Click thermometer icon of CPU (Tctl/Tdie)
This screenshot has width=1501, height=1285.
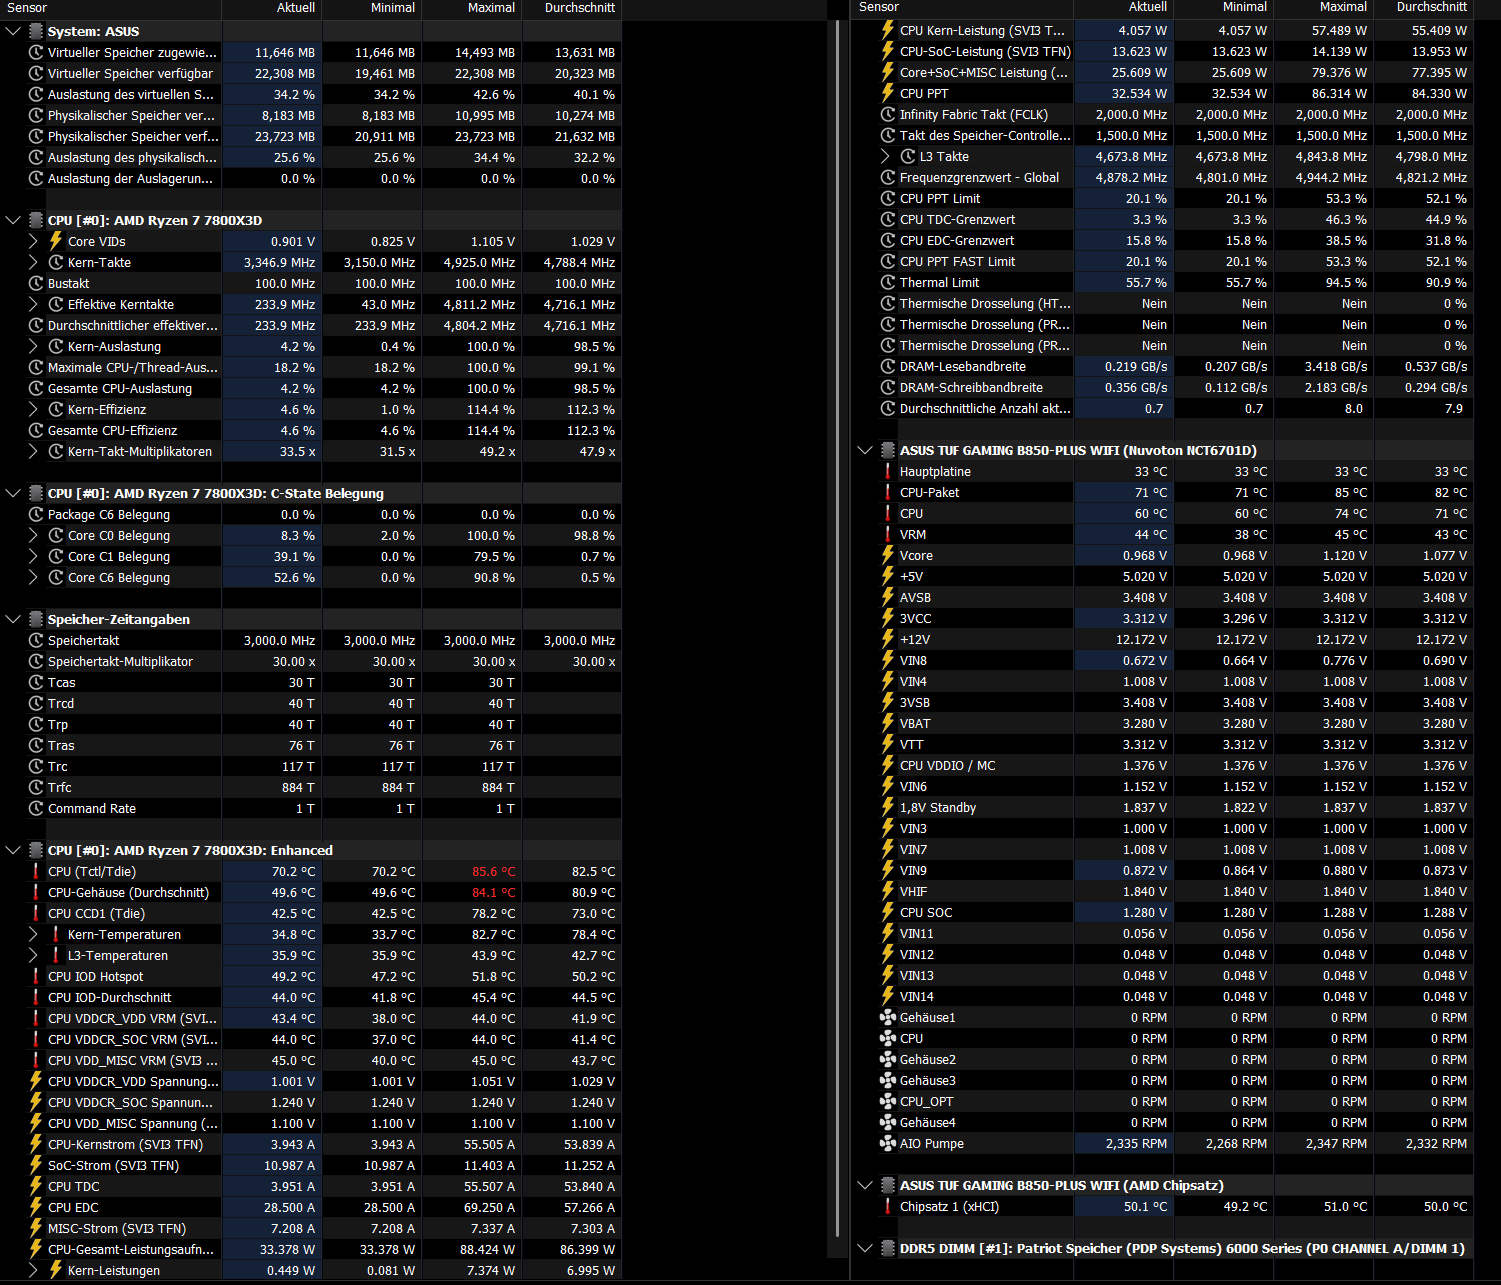click(x=36, y=871)
